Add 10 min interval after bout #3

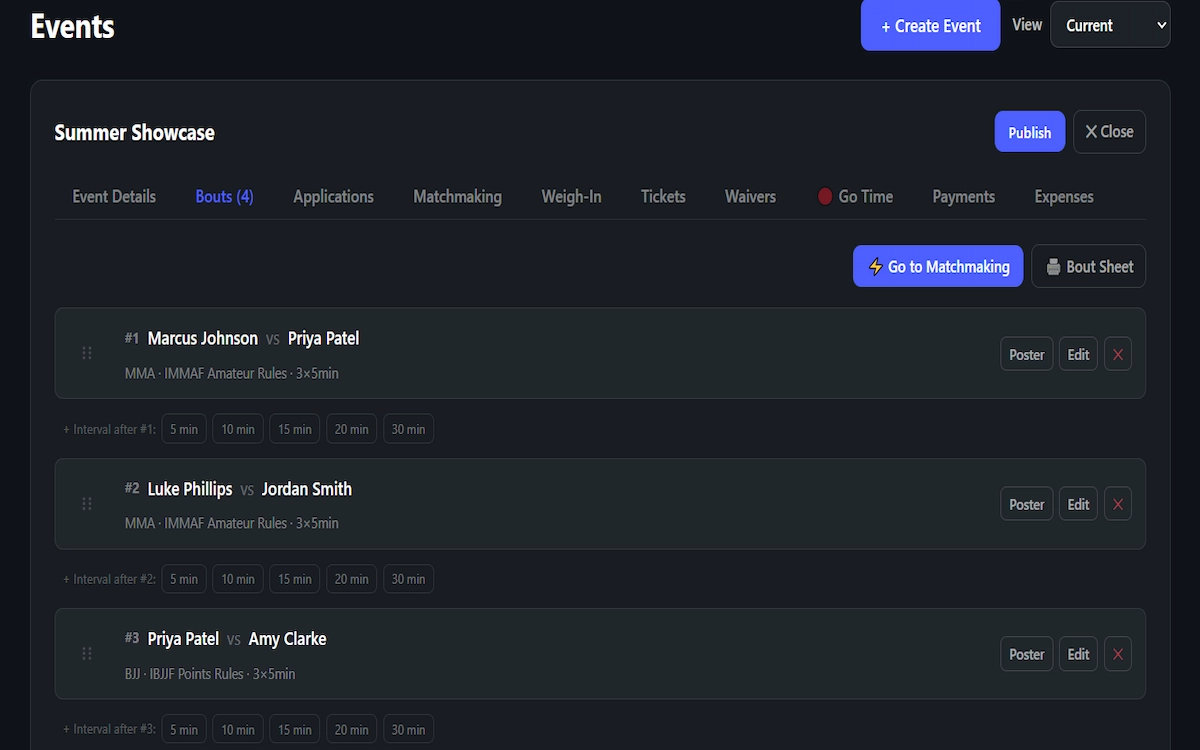(x=238, y=729)
